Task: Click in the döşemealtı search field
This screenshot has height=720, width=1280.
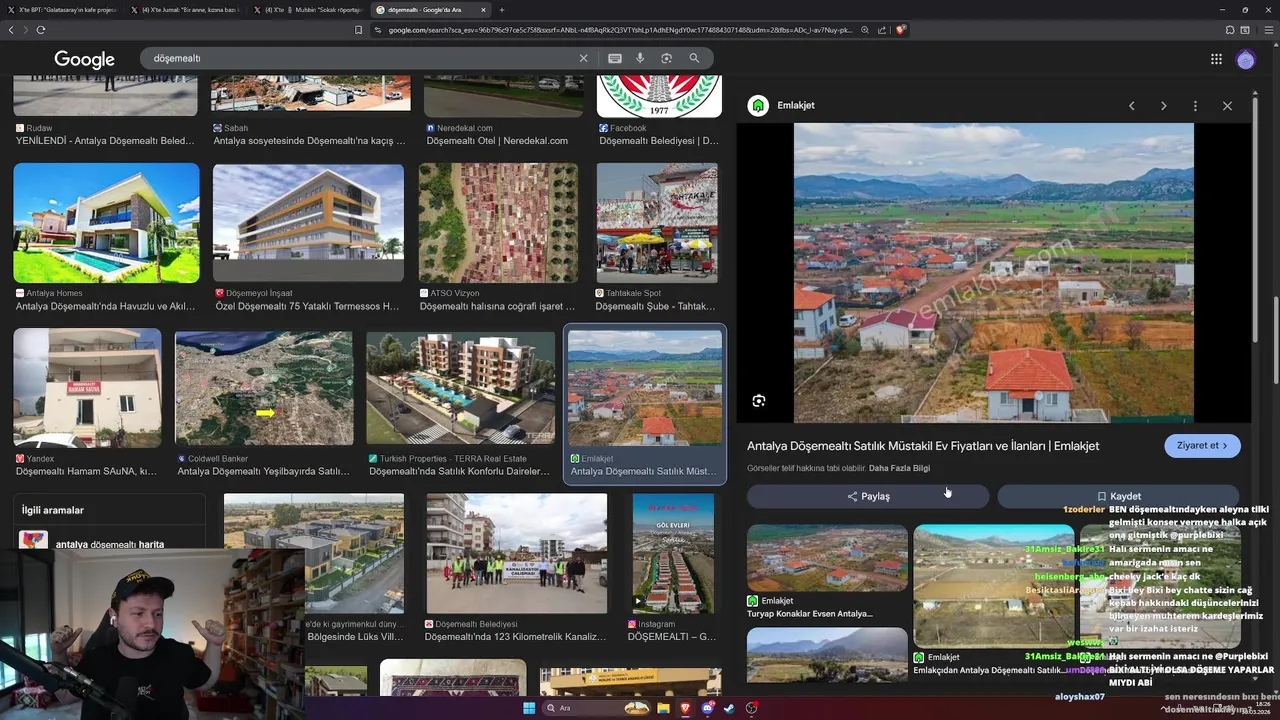Action: 360,58
